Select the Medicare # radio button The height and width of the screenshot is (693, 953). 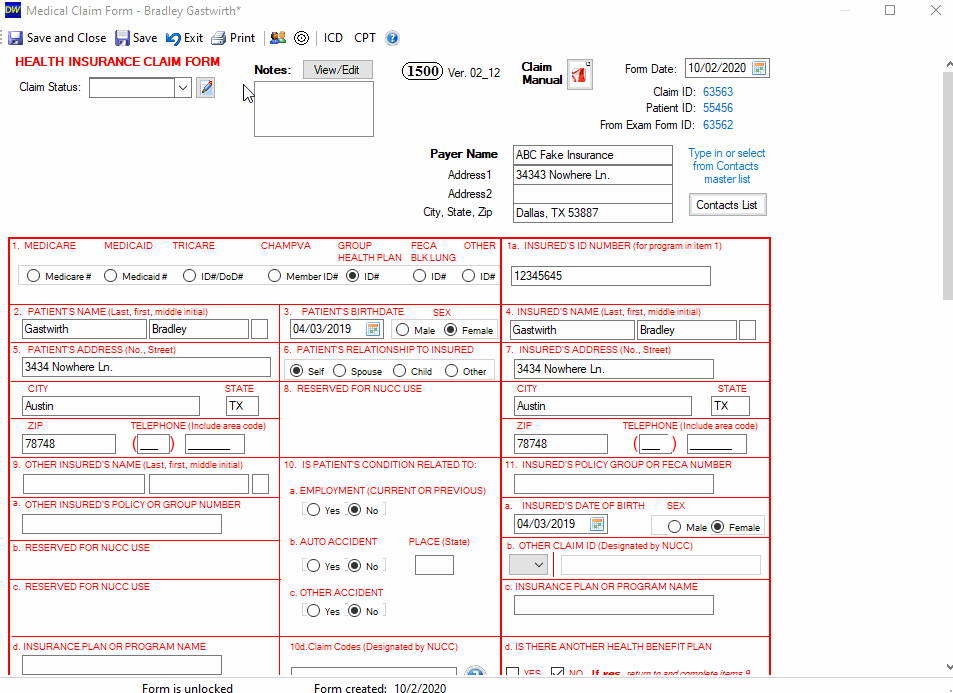(x=34, y=276)
